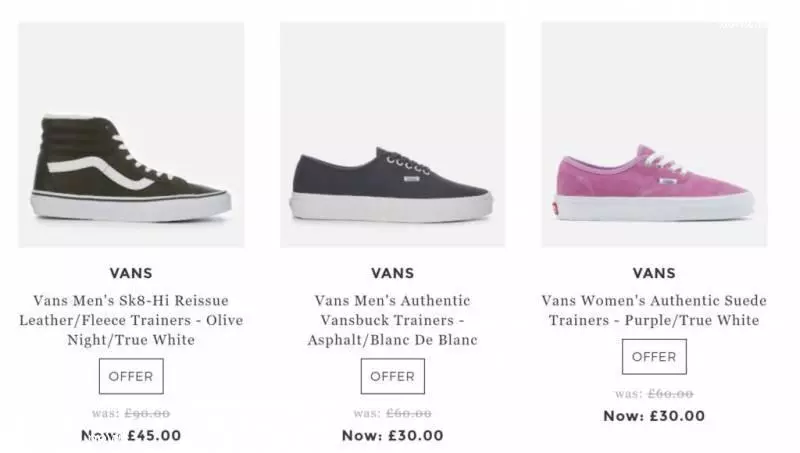Click OFFER button under Sk8-Hi Reissue
The height and width of the screenshot is (453, 800).
tap(131, 376)
